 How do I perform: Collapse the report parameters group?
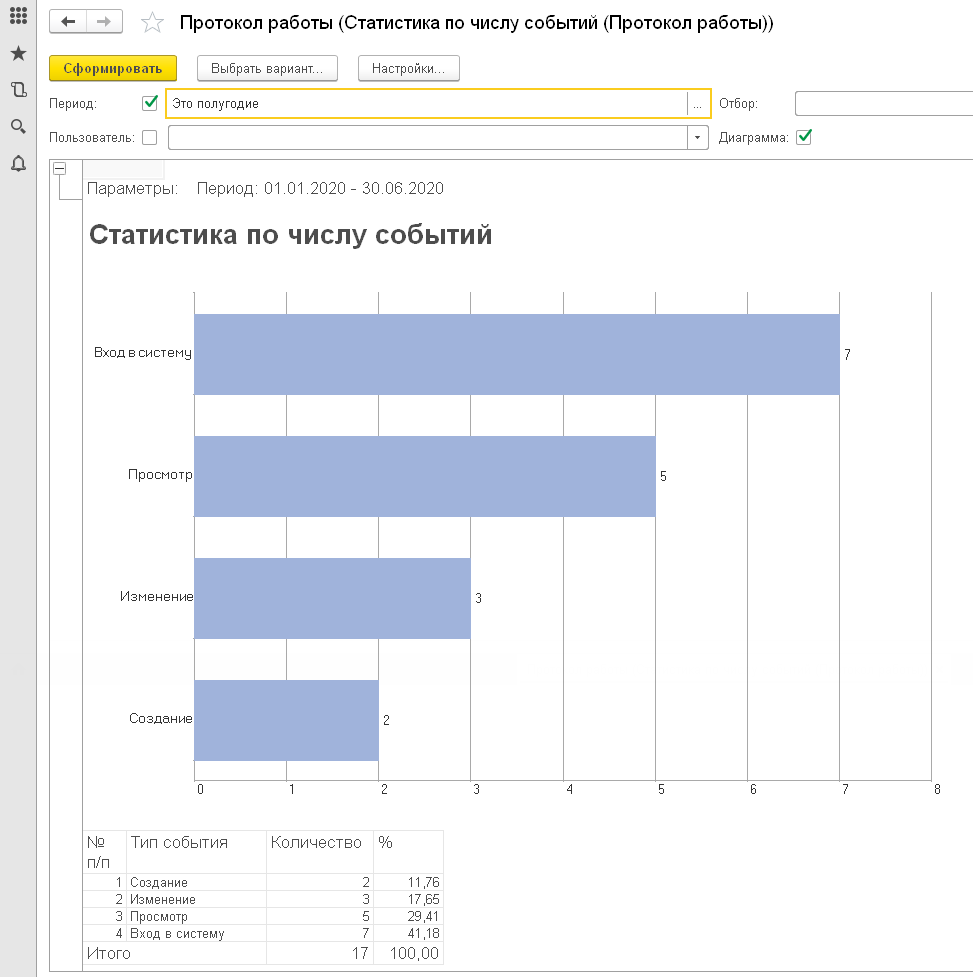tap(59, 169)
